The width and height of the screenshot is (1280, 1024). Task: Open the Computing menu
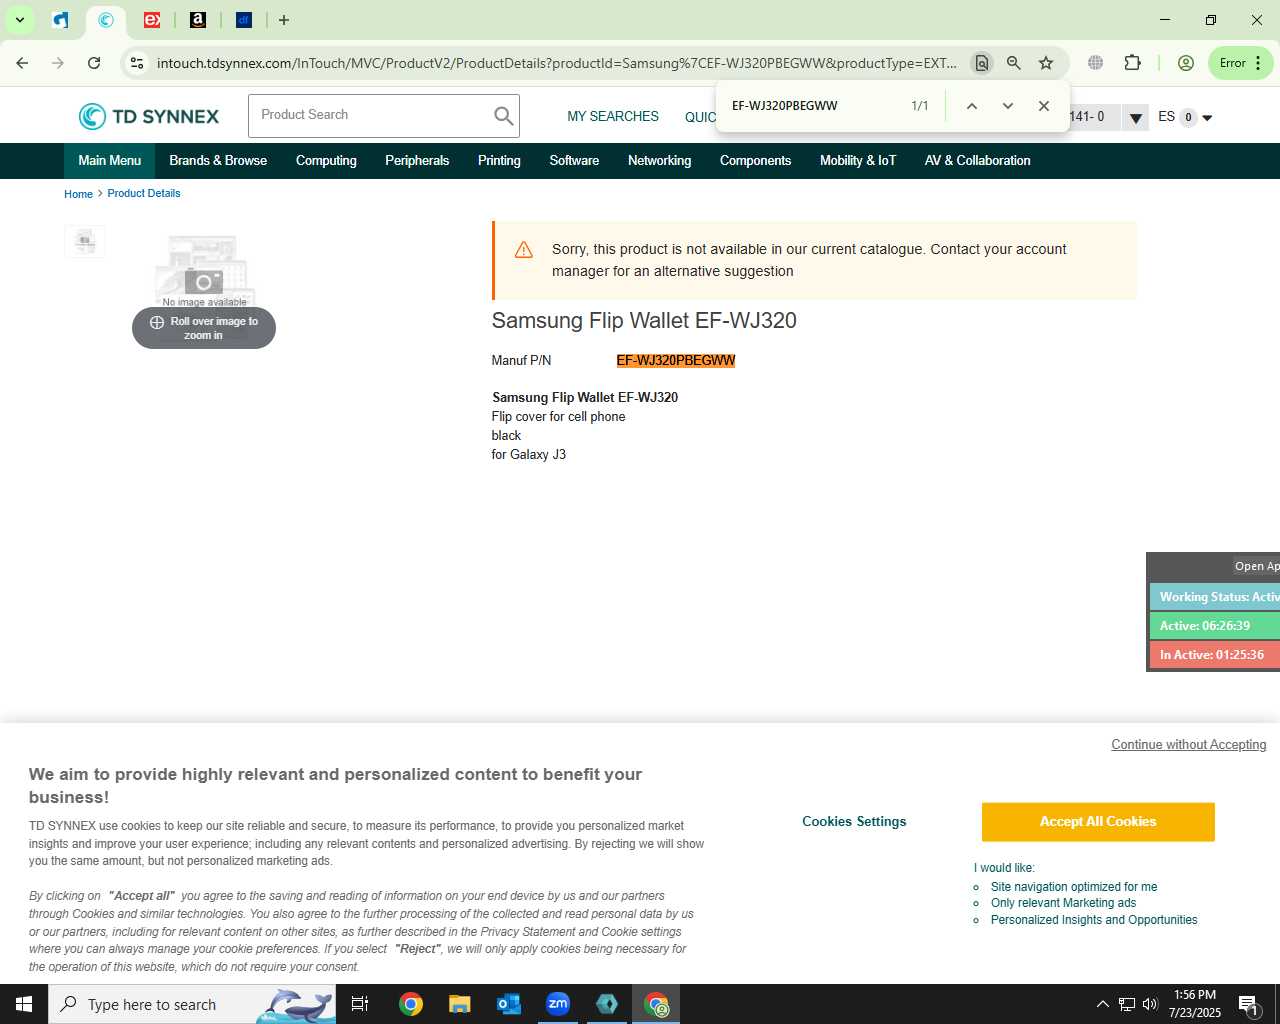tap(326, 161)
